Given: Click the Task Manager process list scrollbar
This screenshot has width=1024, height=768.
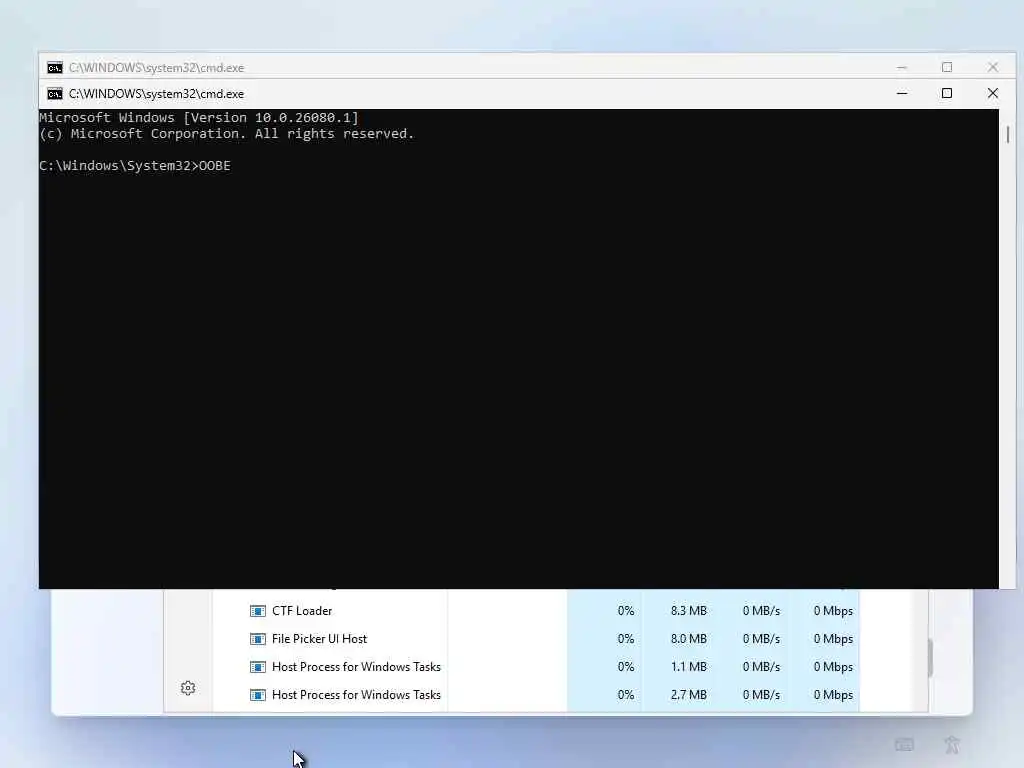Looking at the screenshot, I should pos(930,658).
